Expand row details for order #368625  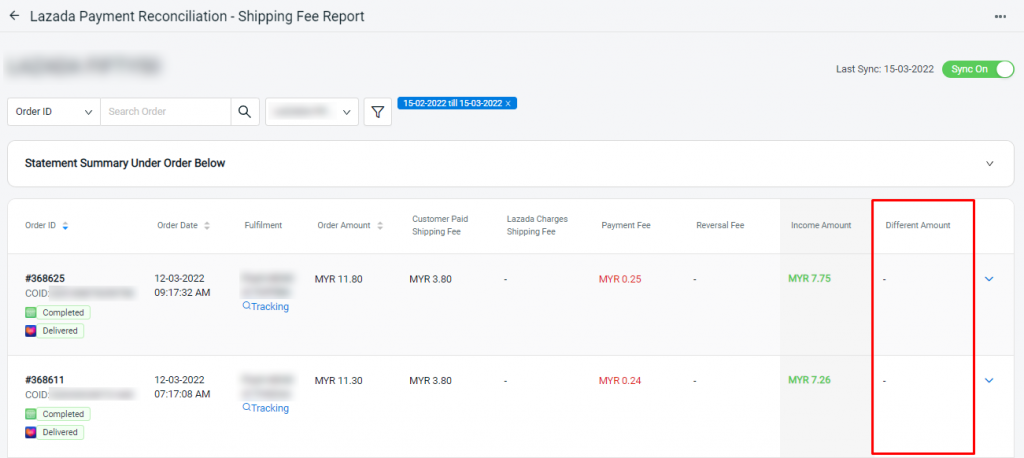coord(989,279)
